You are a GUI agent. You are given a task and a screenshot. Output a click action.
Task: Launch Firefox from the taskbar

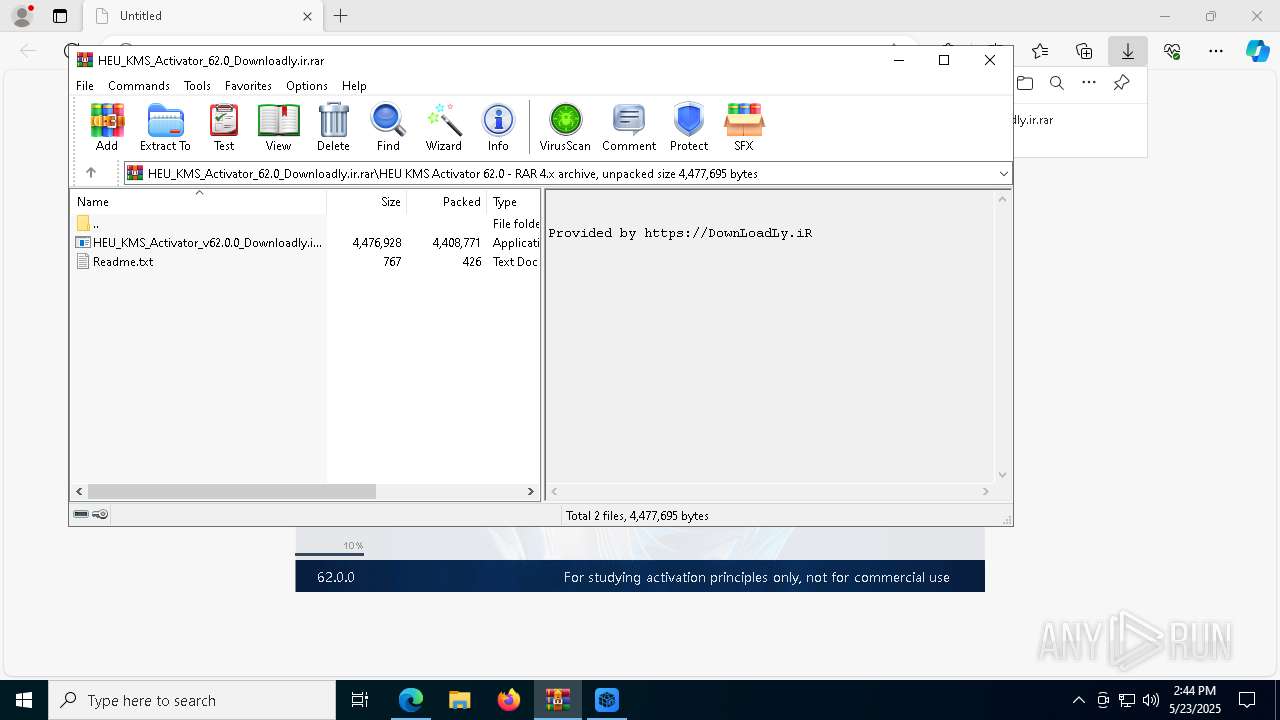(x=508, y=700)
